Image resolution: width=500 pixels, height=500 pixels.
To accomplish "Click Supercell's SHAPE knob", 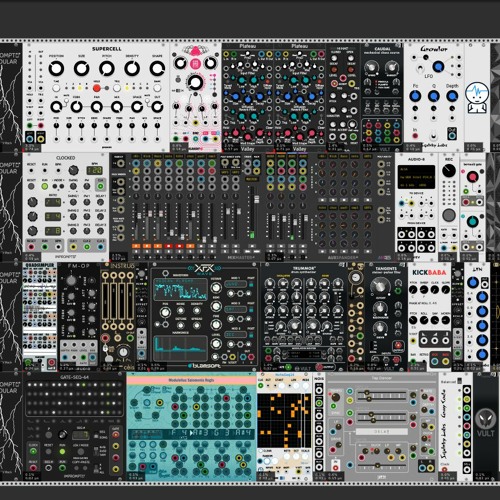I will (x=157, y=68).
